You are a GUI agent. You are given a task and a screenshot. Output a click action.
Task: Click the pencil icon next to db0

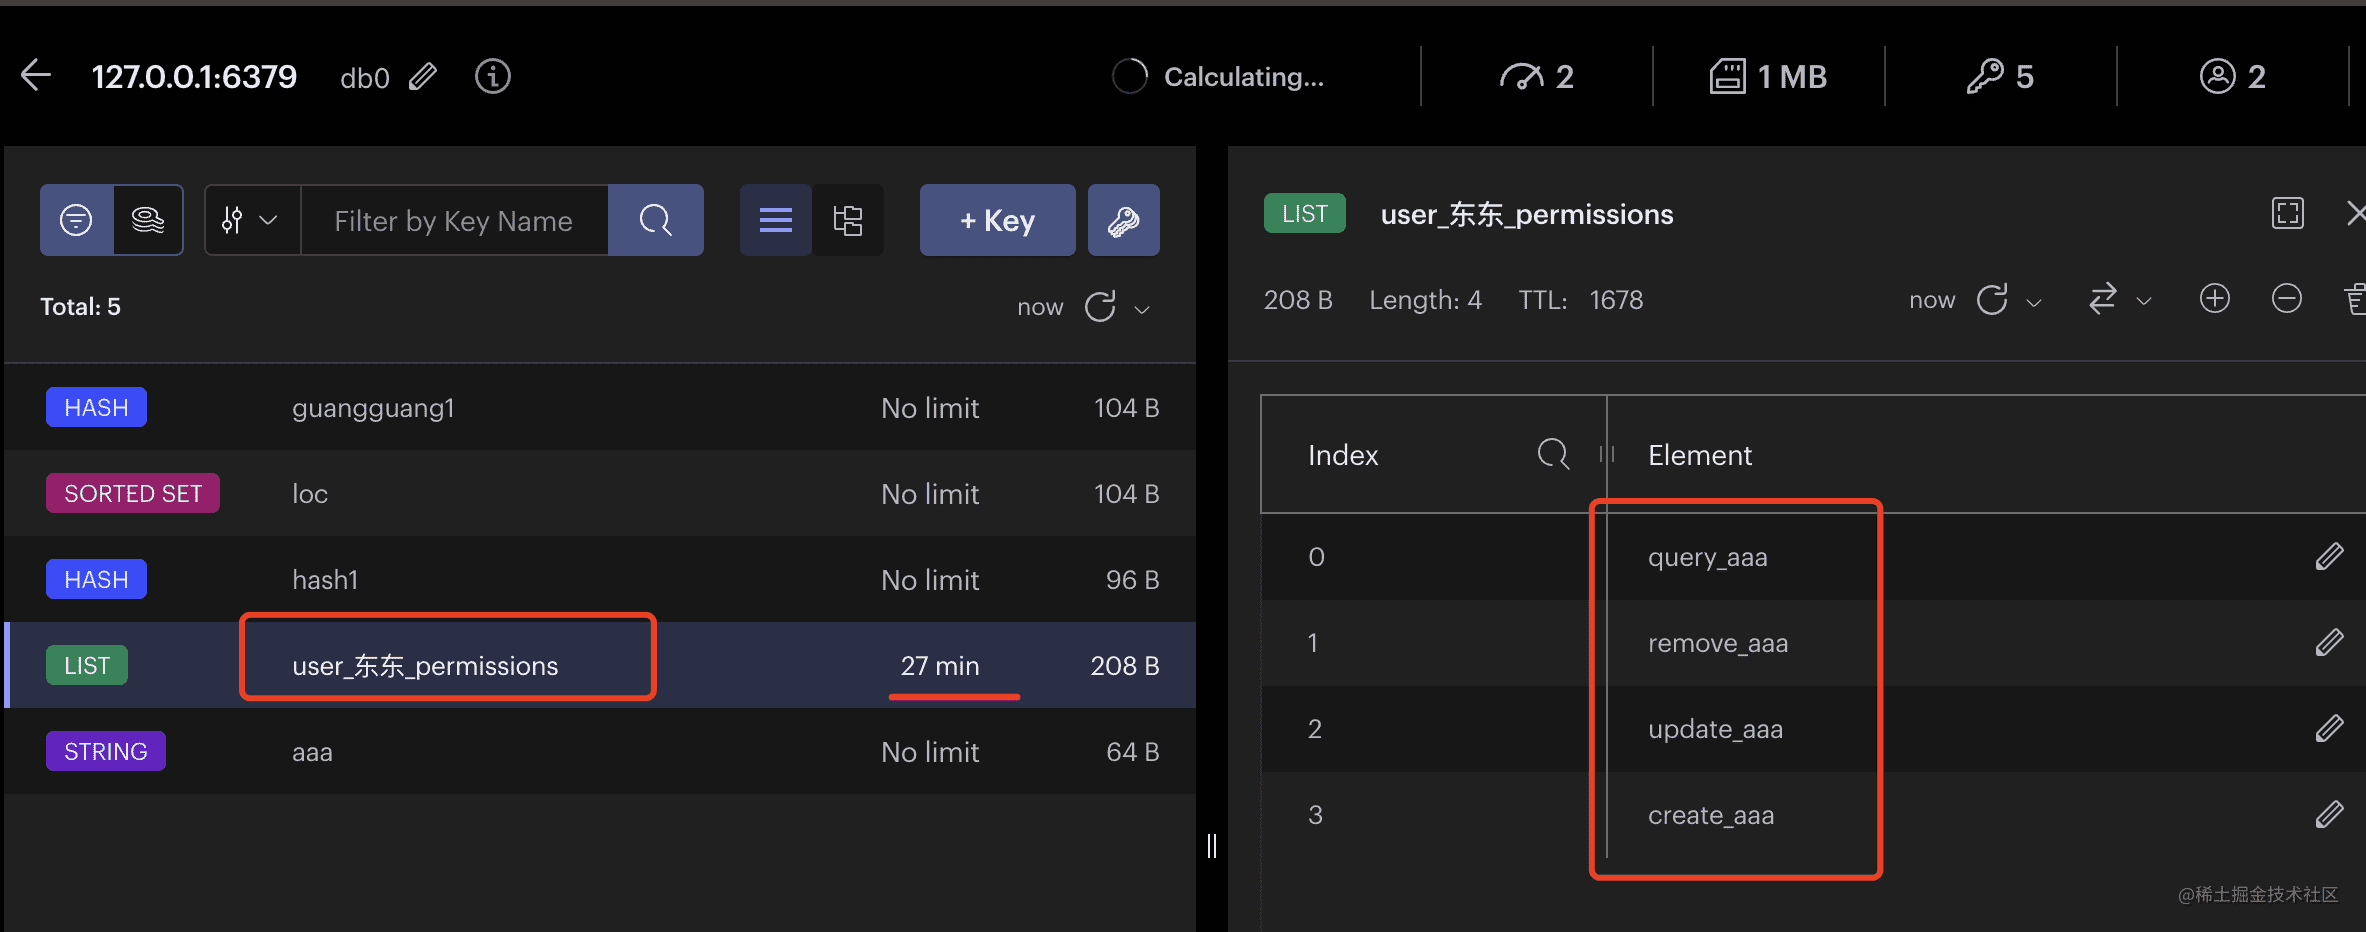[x=423, y=77]
